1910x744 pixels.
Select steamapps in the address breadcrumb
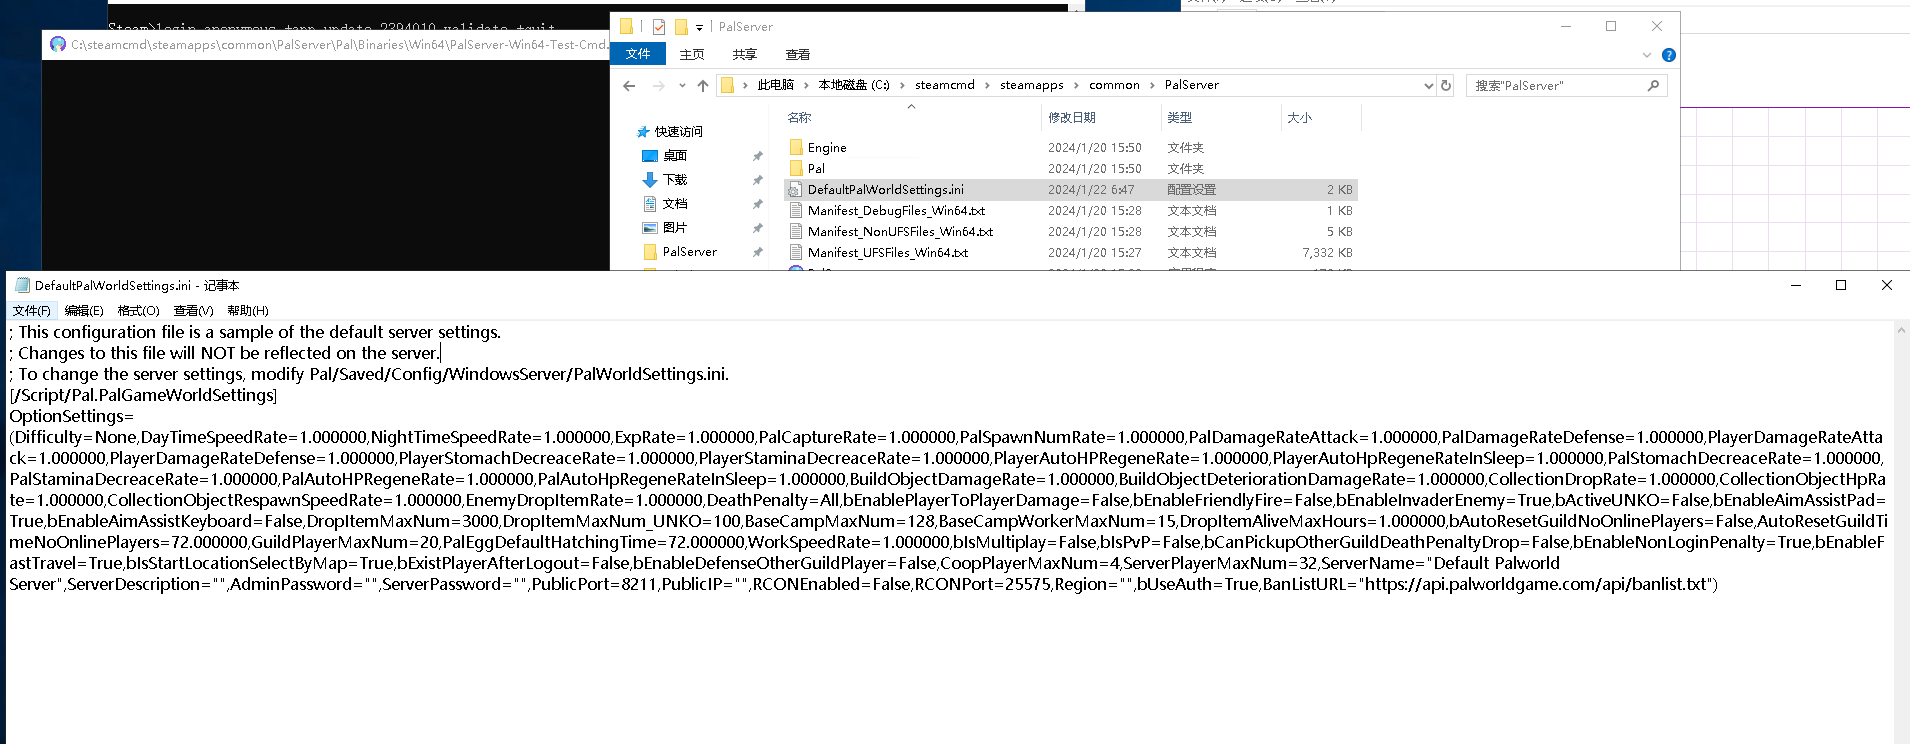(x=1032, y=86)
